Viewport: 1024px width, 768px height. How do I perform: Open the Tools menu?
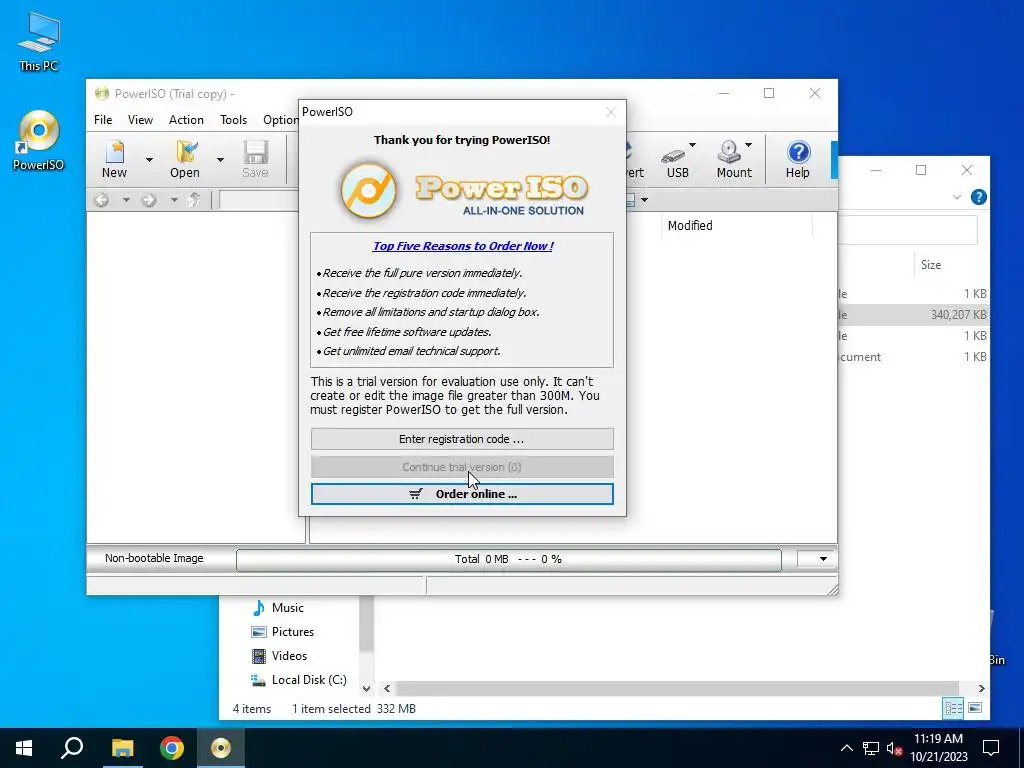click(x=233, y=120)
